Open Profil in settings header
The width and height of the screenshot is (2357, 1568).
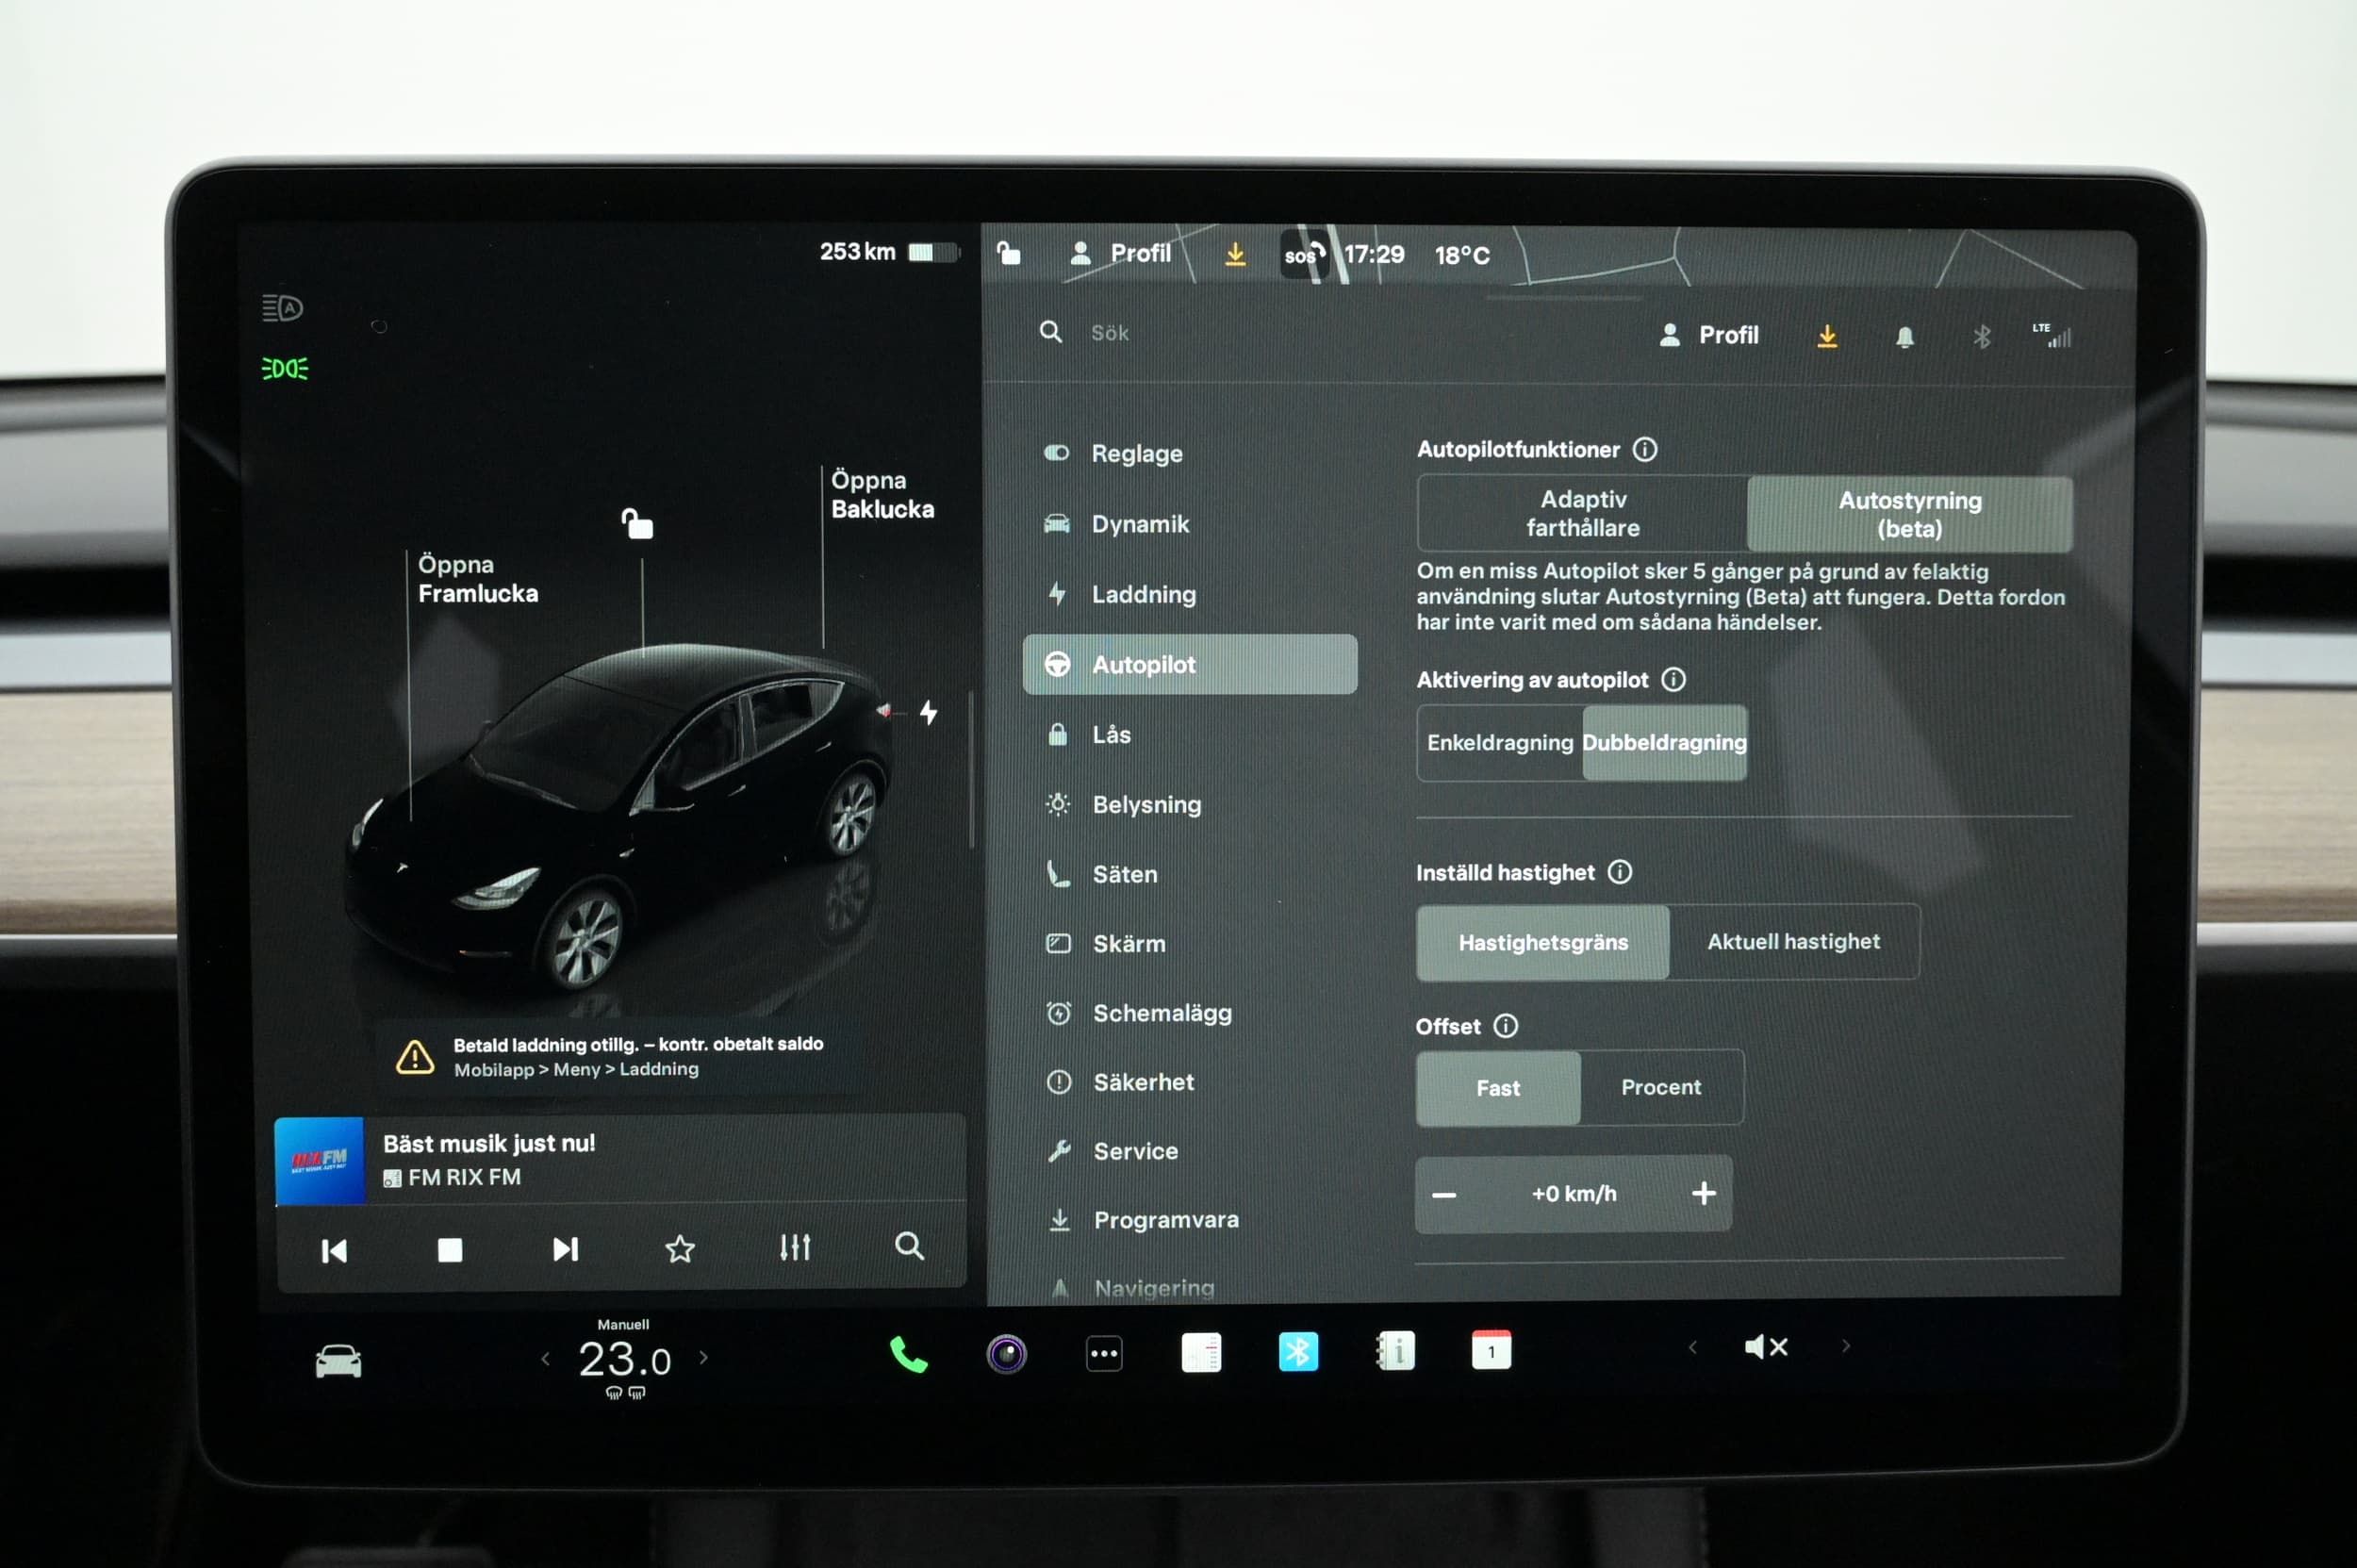tap(1709, 335)
